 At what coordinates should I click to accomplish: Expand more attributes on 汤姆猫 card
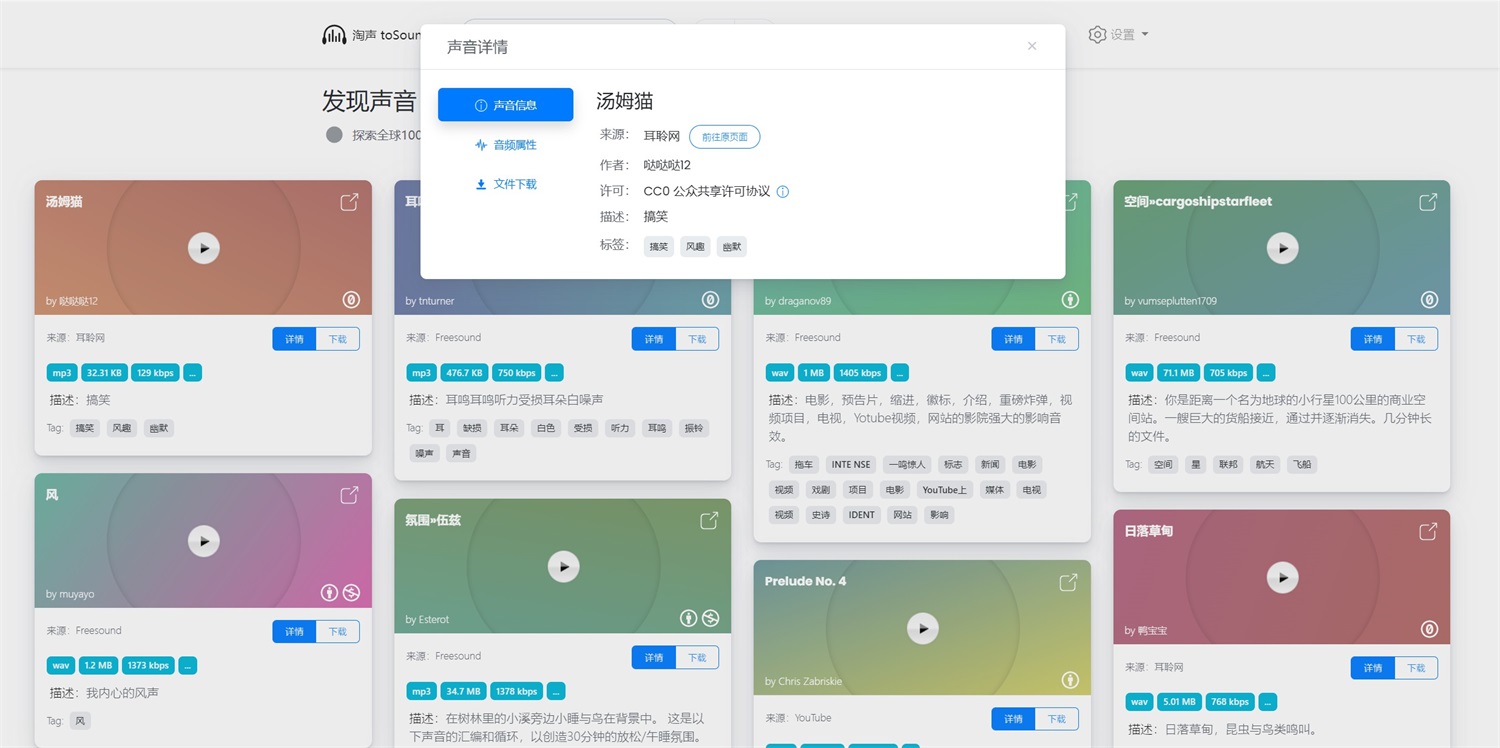click(193, 373)
